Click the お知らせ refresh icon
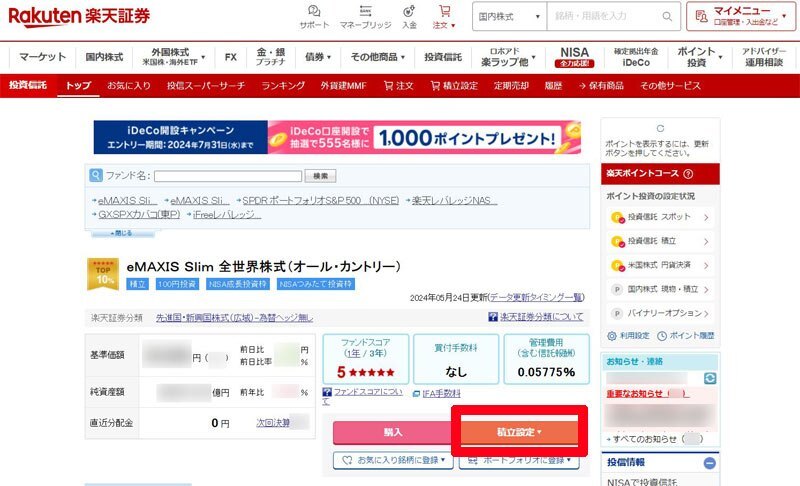The image size is (800, 486). (x=710, y=378)
